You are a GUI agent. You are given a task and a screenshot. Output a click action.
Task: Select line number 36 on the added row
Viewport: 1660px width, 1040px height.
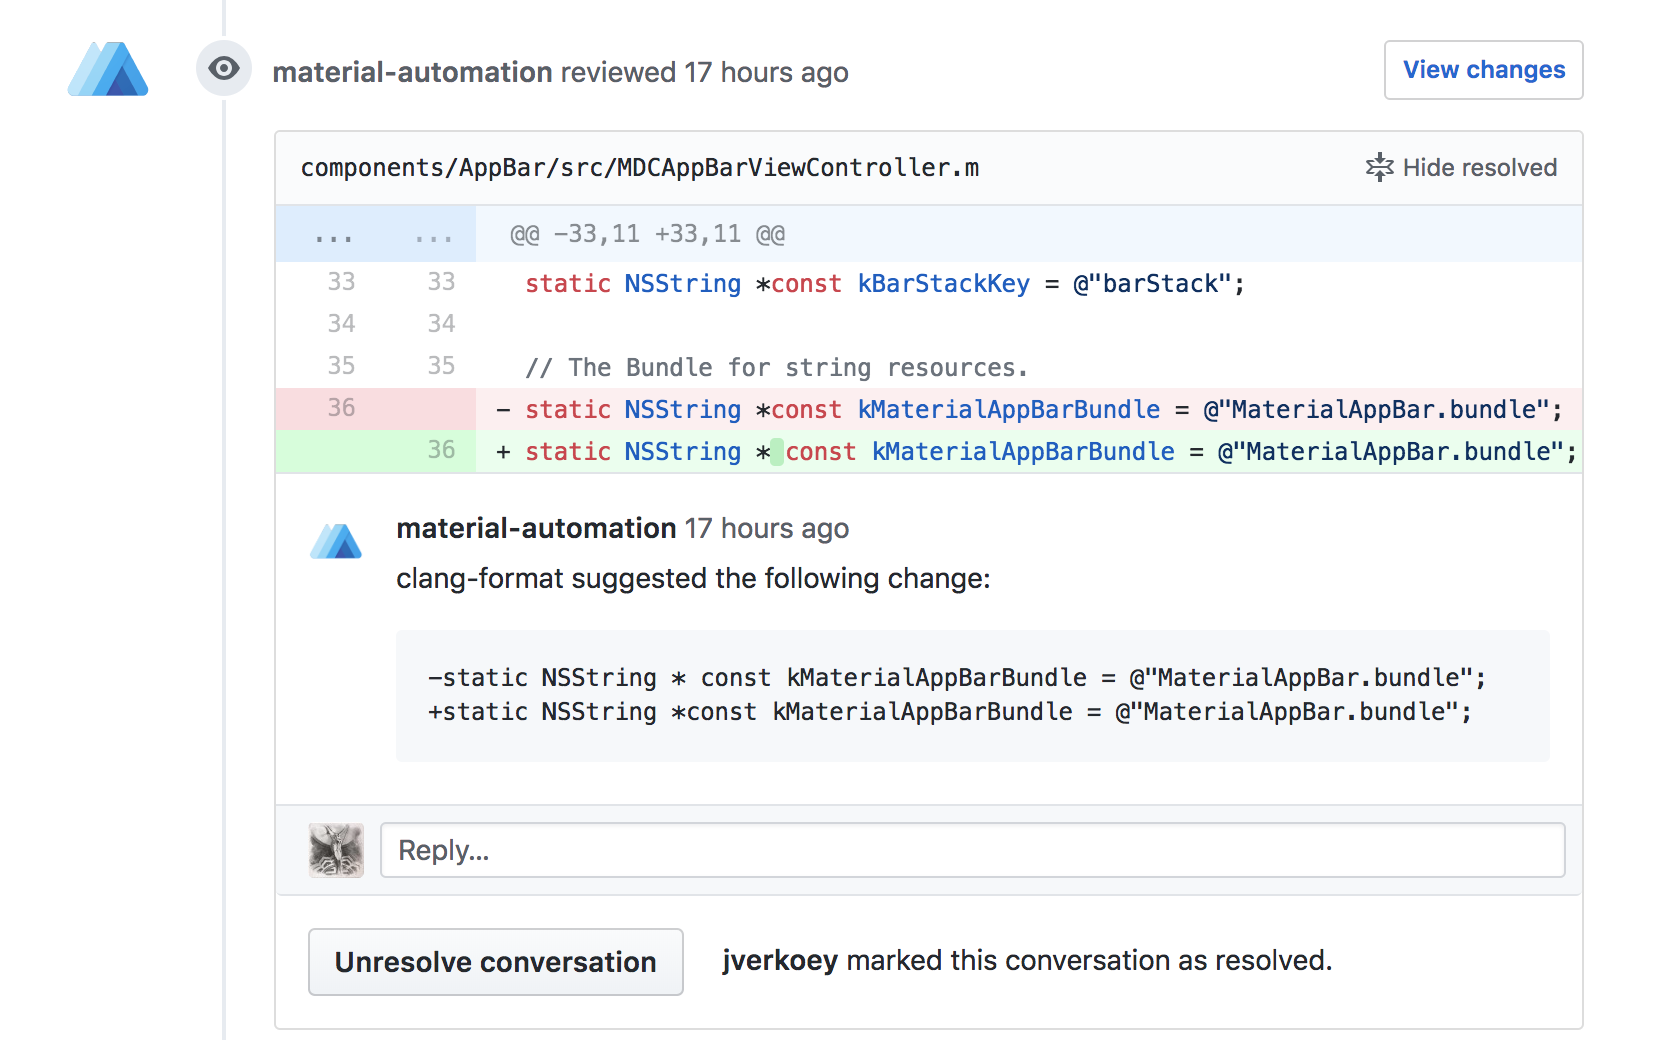(441, 450)
